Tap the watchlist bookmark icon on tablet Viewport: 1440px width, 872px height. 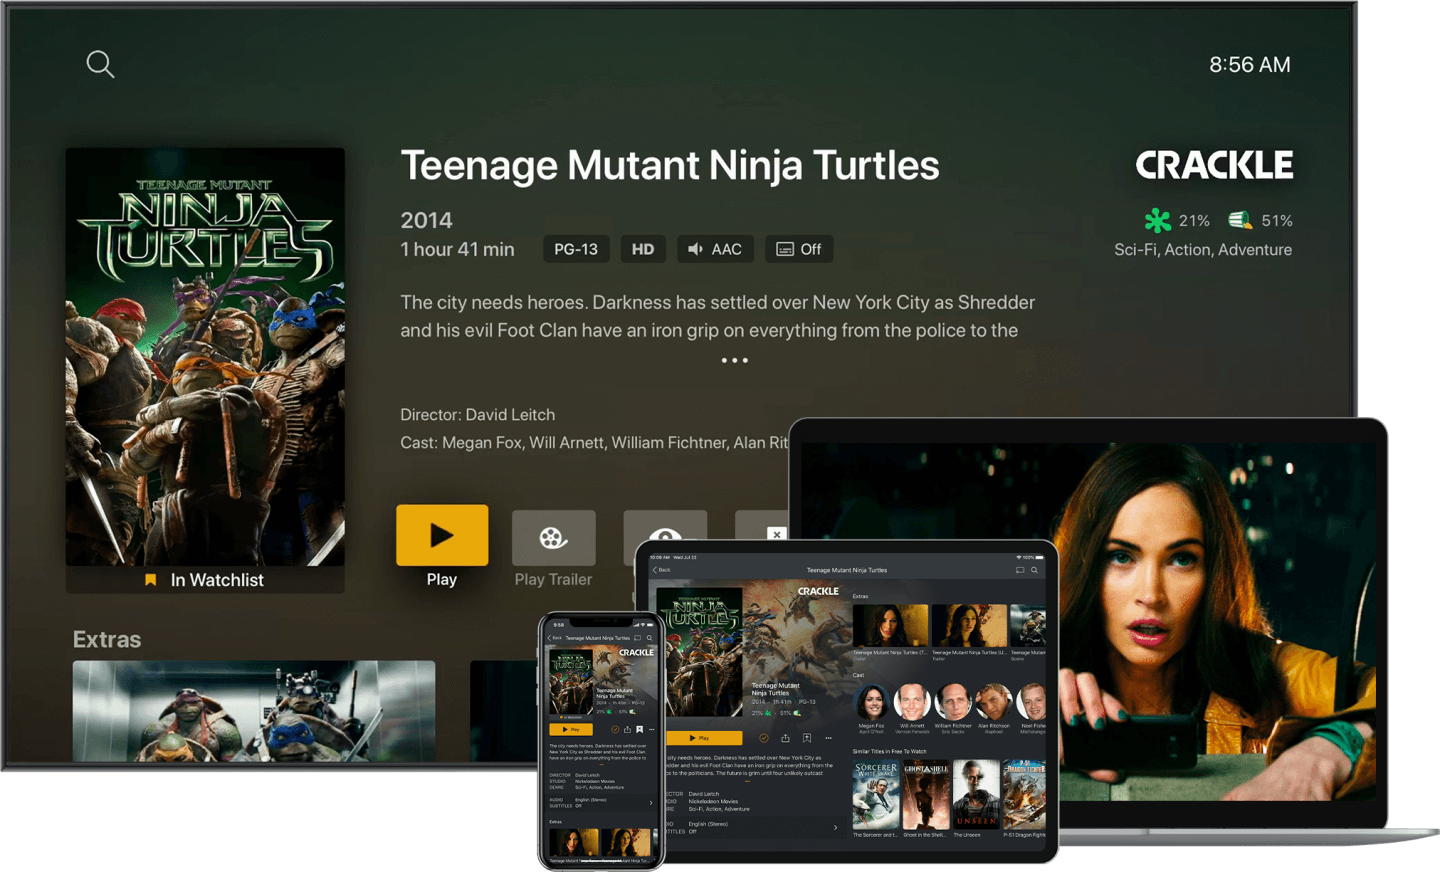[x=807, y=738]
